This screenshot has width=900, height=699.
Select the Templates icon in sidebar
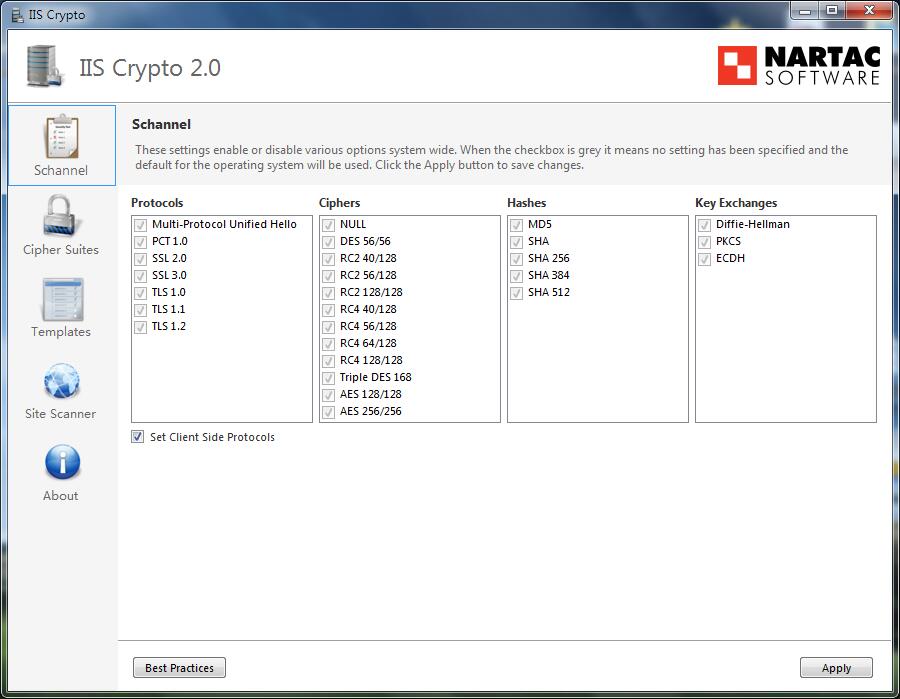[x=61, y=299]
